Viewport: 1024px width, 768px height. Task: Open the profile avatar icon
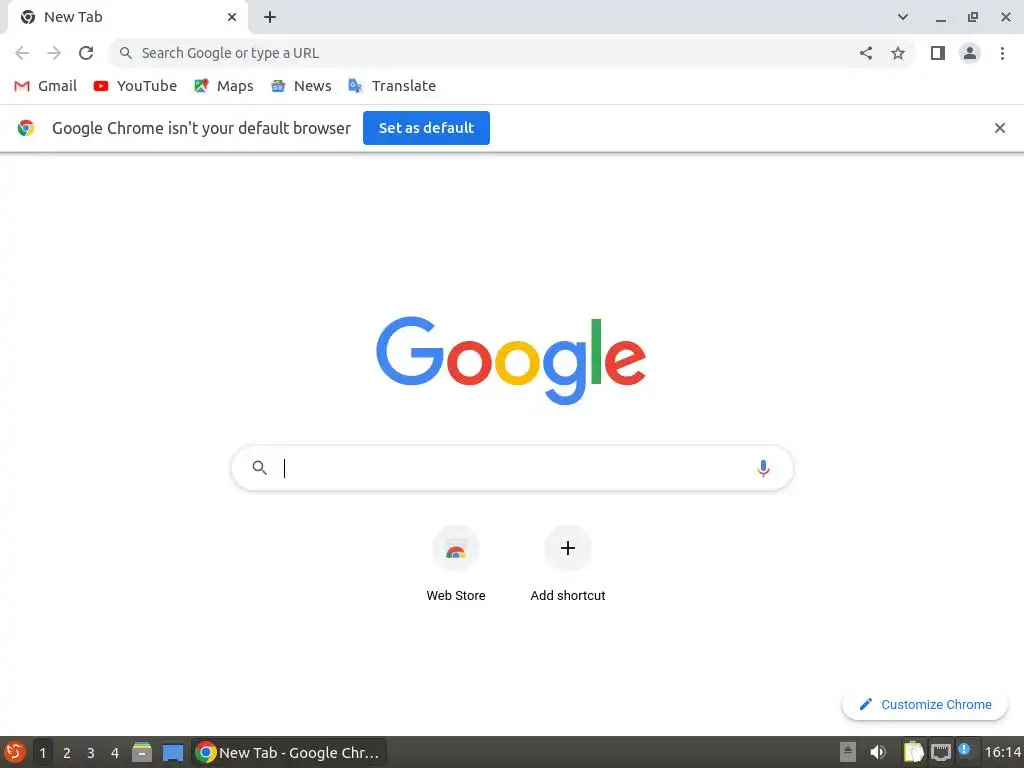[x=970, y=53]
